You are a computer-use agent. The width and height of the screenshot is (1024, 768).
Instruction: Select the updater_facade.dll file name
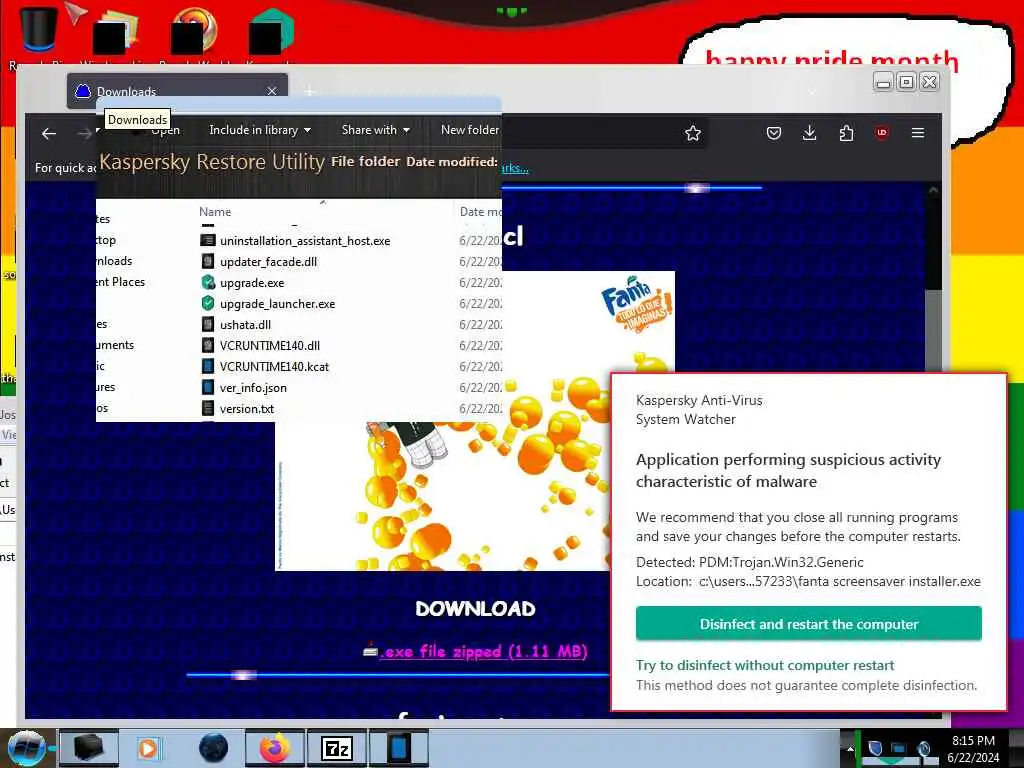[268, 262]
